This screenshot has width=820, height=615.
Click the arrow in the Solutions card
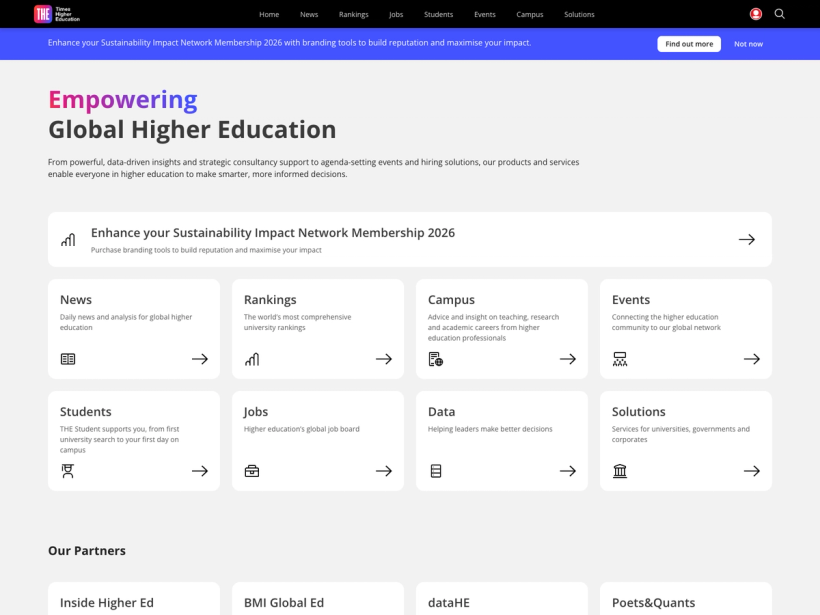[x=752, y=471]
